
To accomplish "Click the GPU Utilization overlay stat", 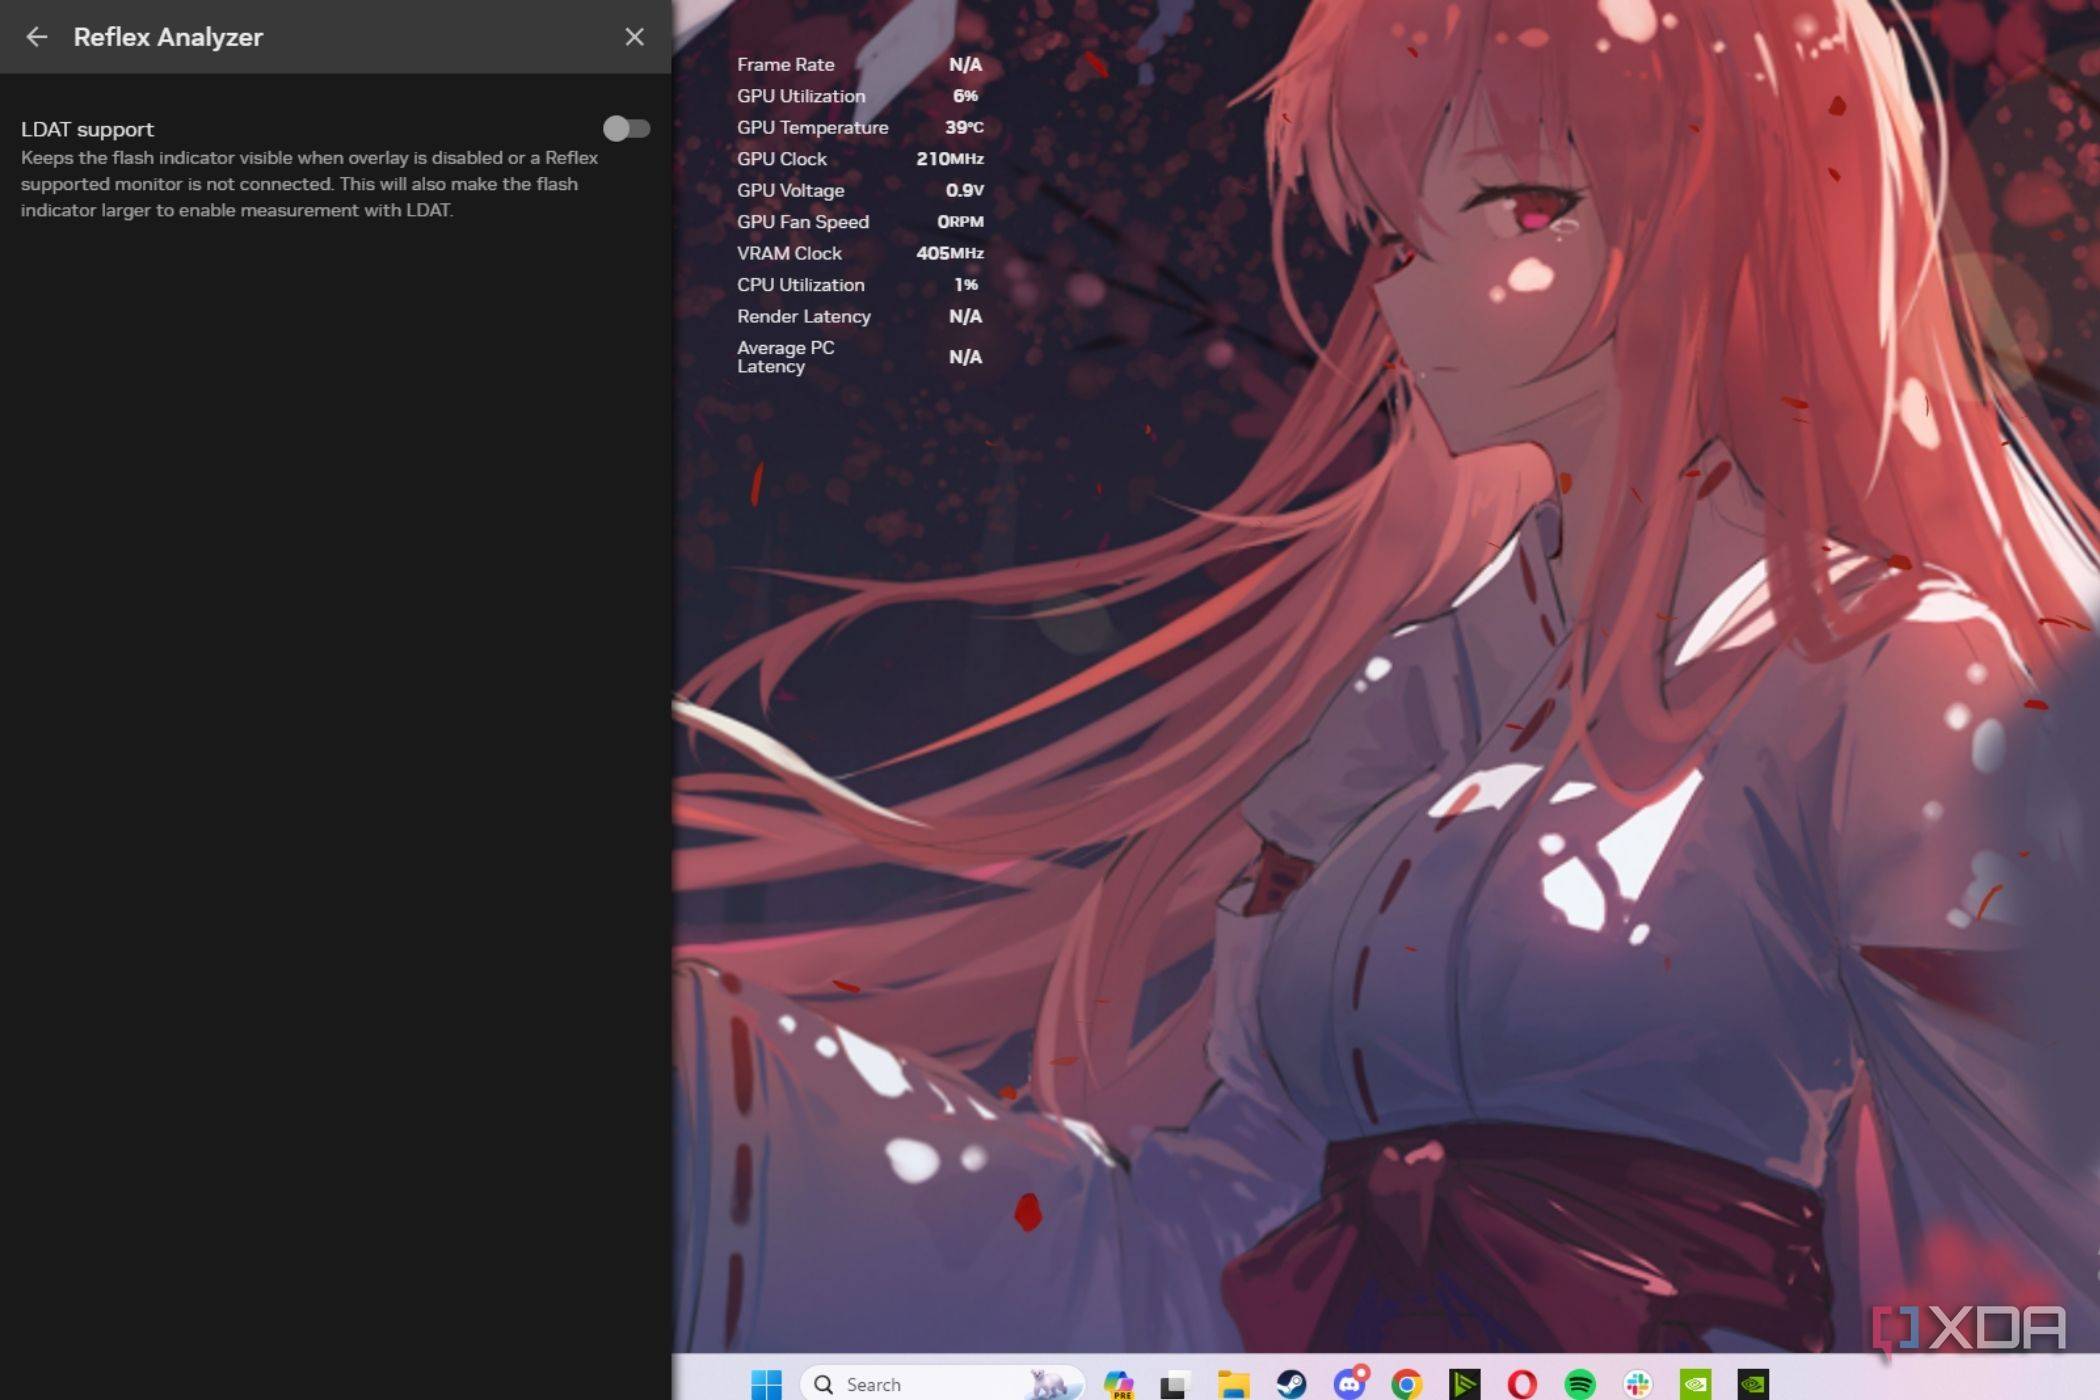I will (x=860, y=96).
